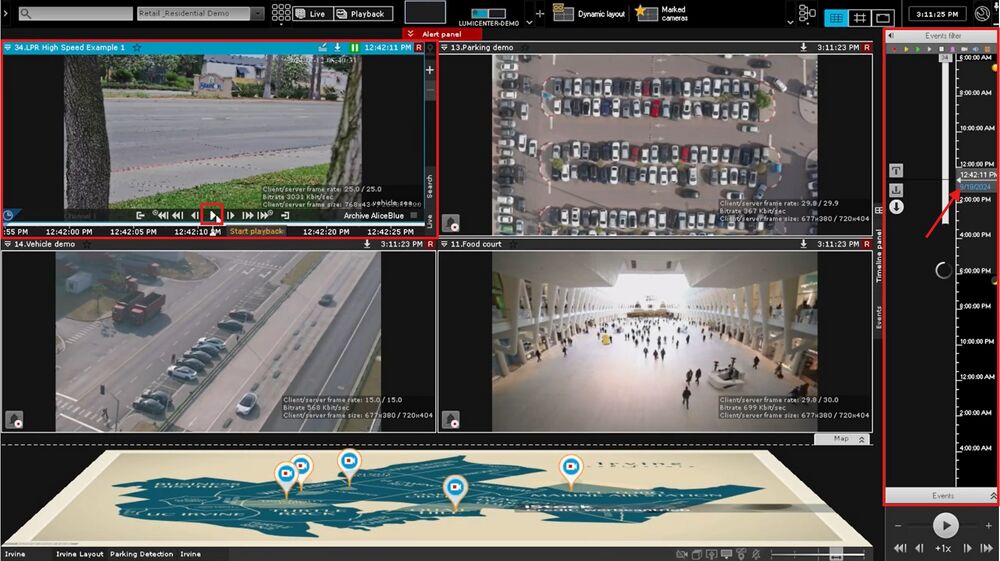Image resolution: width=1000 pixels, height=561 pixels.
Task: Collapse the Map panel
Action: 862,439
